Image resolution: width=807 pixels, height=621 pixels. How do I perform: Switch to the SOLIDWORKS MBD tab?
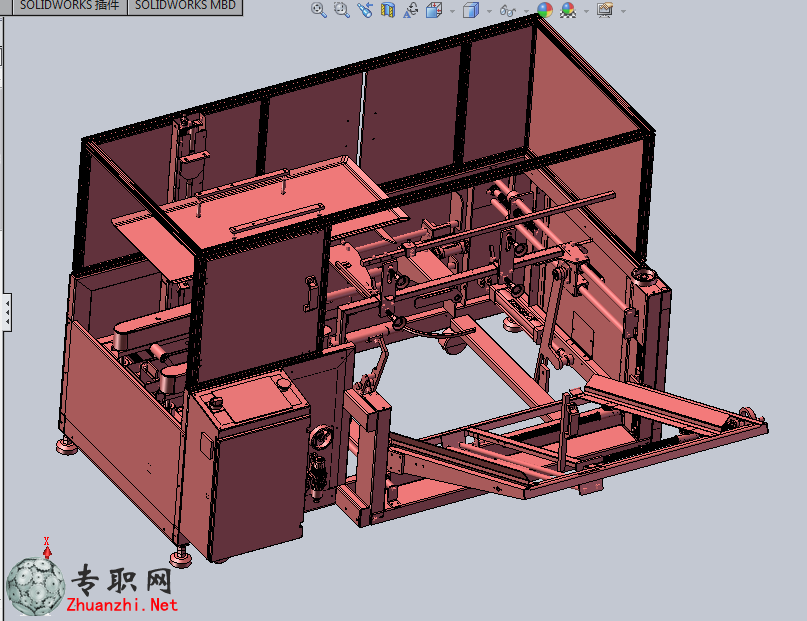[x=185, y=6]
